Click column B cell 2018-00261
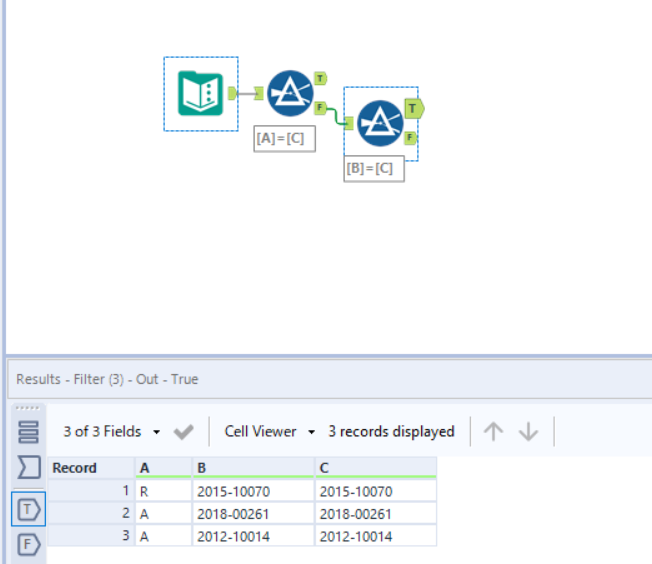The width and height of the screenshot is (652, 564). tap(253, 514)
